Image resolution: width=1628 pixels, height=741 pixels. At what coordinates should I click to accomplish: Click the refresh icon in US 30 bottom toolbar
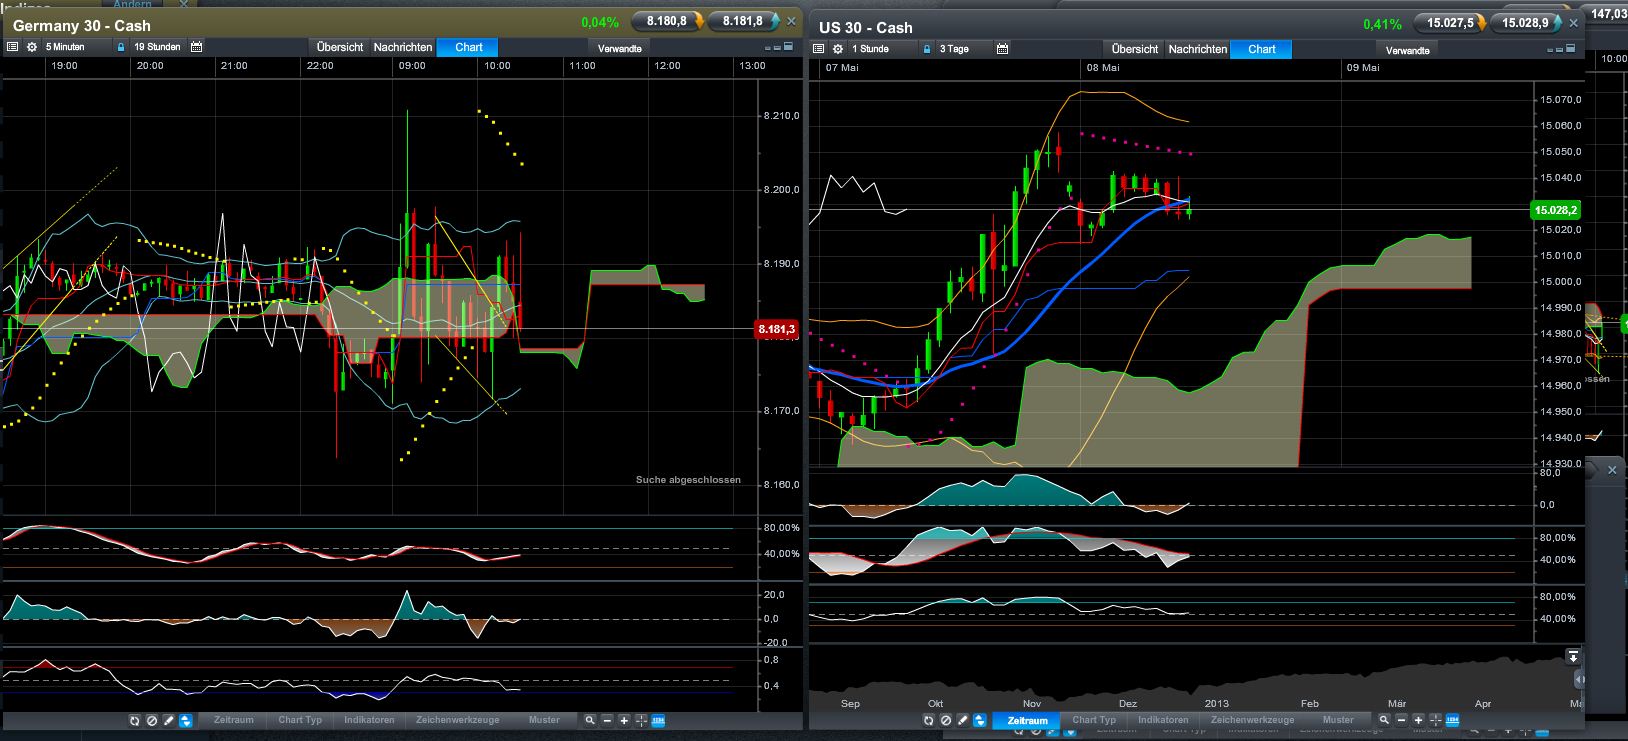pyautogui.click(x=929, y=720)
